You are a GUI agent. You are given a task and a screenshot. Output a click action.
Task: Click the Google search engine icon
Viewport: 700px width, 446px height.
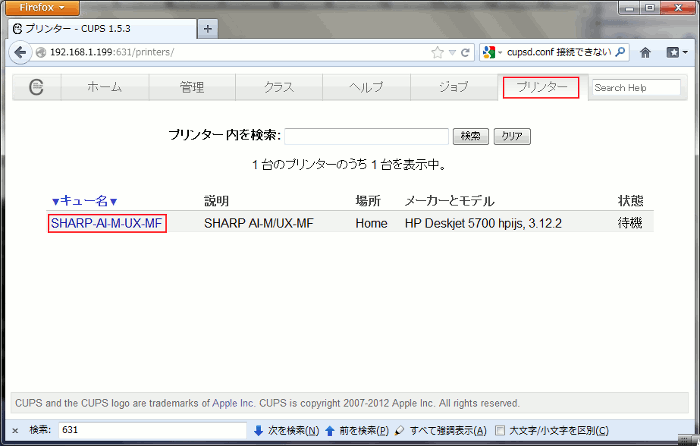point(490,52)
